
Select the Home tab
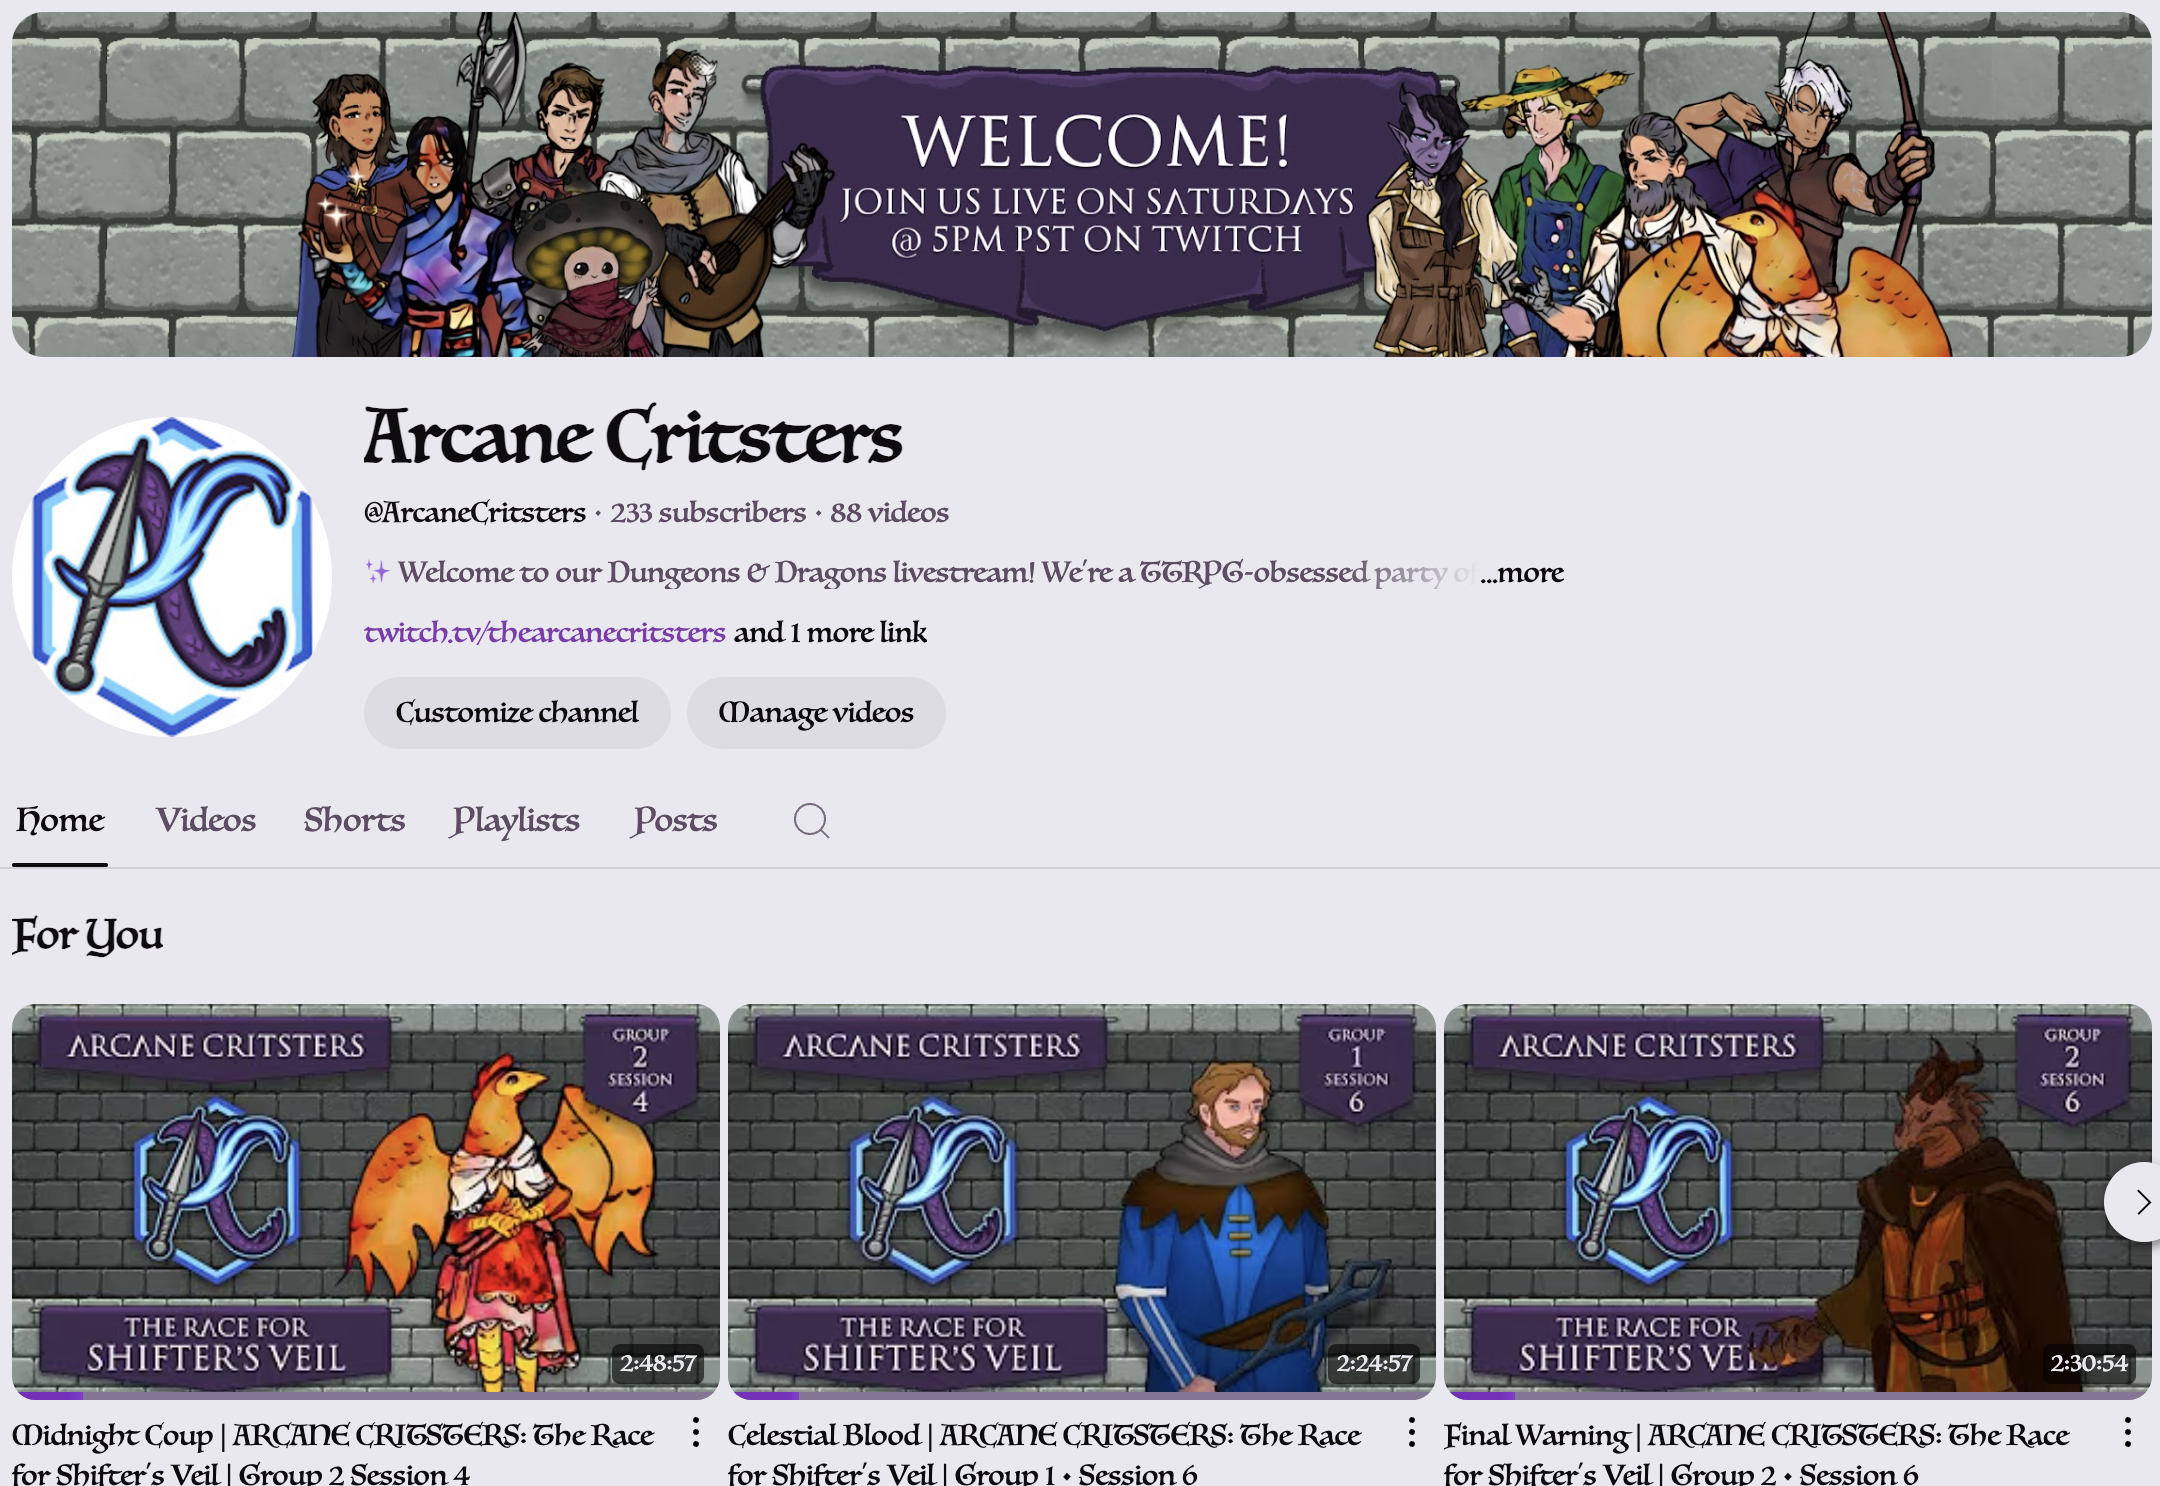[60, 820]
